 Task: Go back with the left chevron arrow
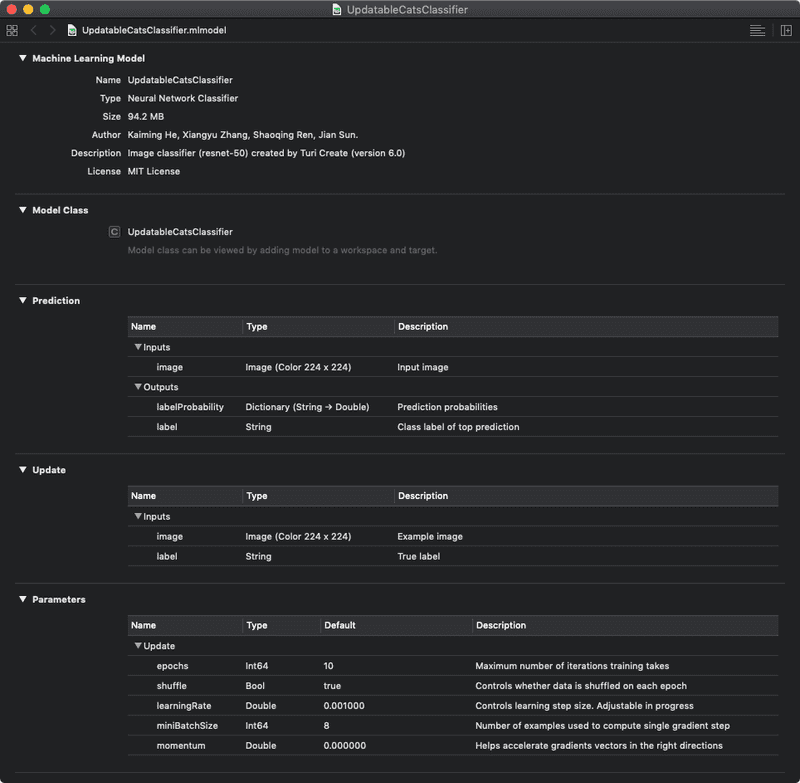pyautogui.click(x=34, y=31)
